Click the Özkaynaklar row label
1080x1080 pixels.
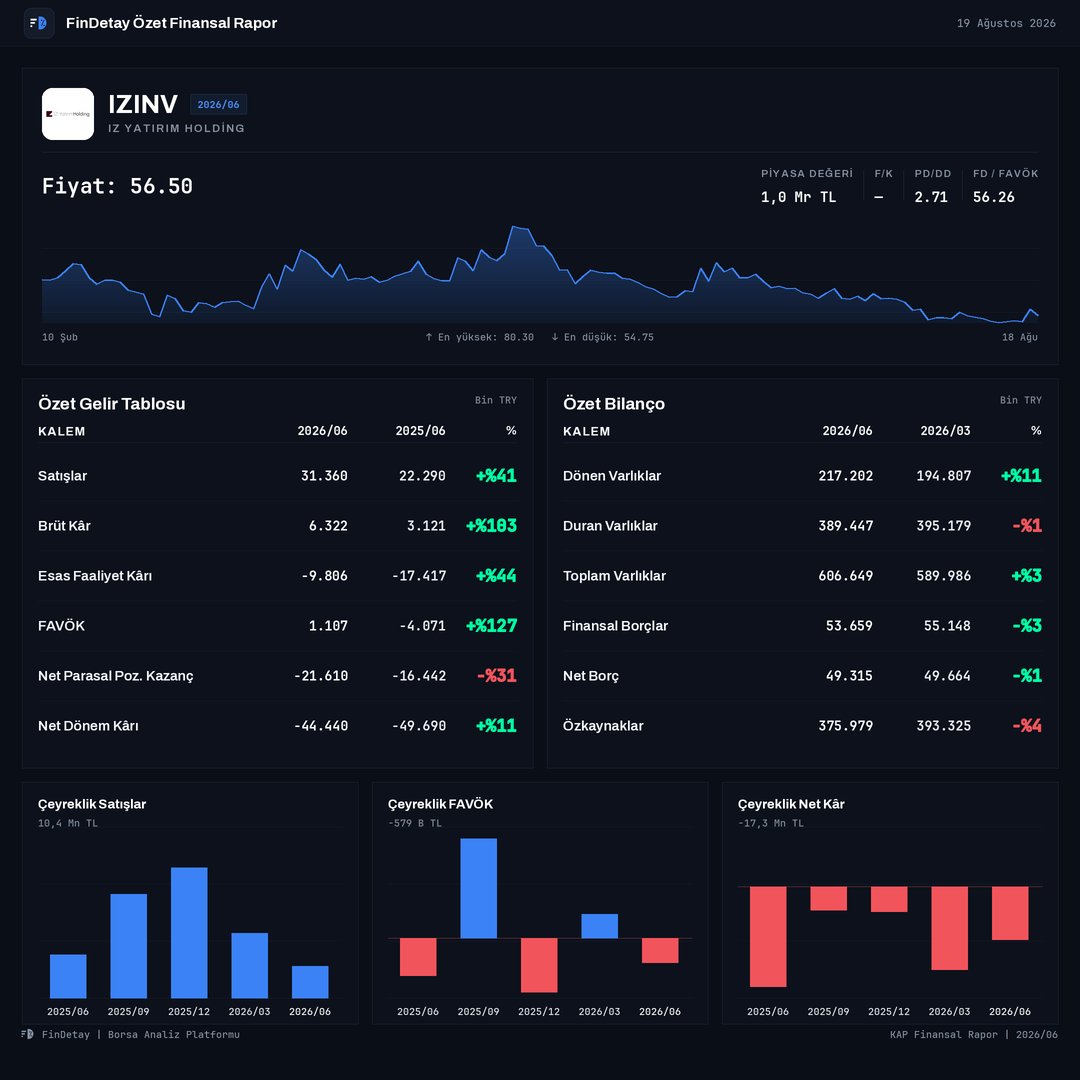[x=603, y=725]
